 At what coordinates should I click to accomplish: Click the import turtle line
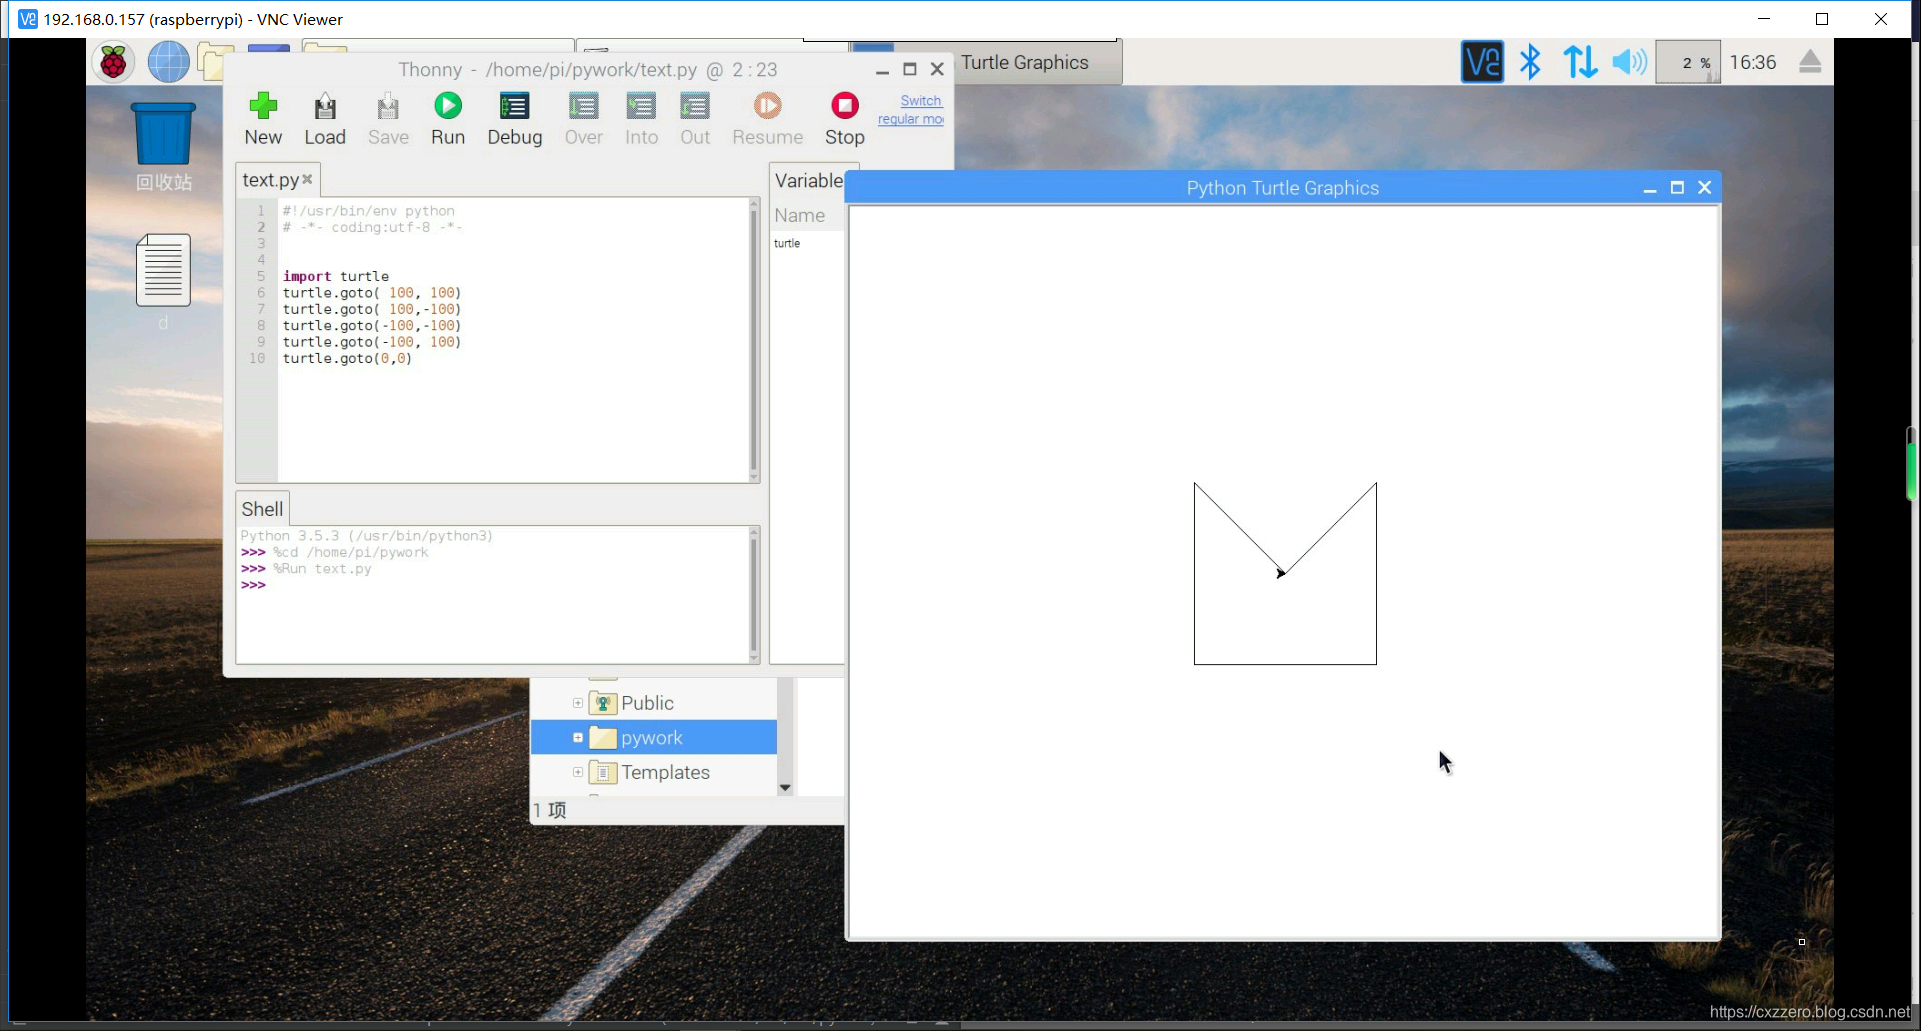click(x=336, y=276)
